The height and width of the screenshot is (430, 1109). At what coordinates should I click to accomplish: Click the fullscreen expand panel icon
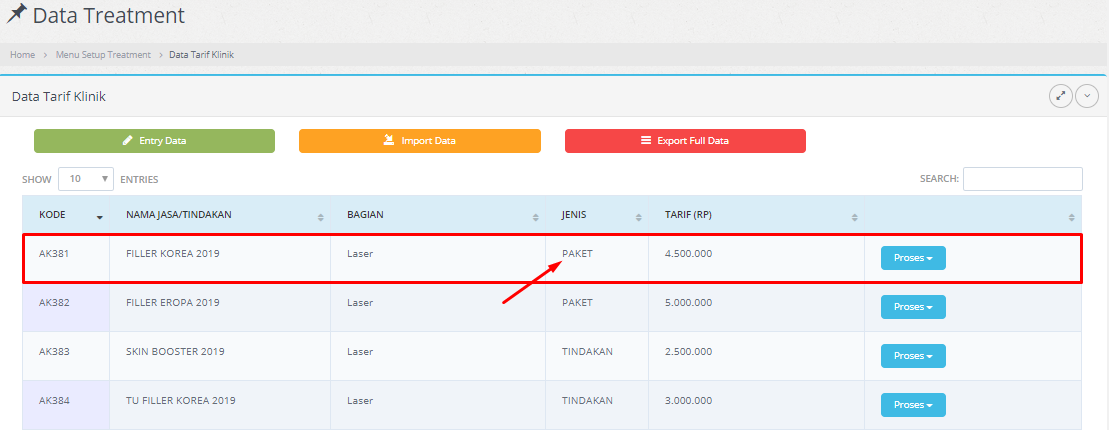(1060, 96)
